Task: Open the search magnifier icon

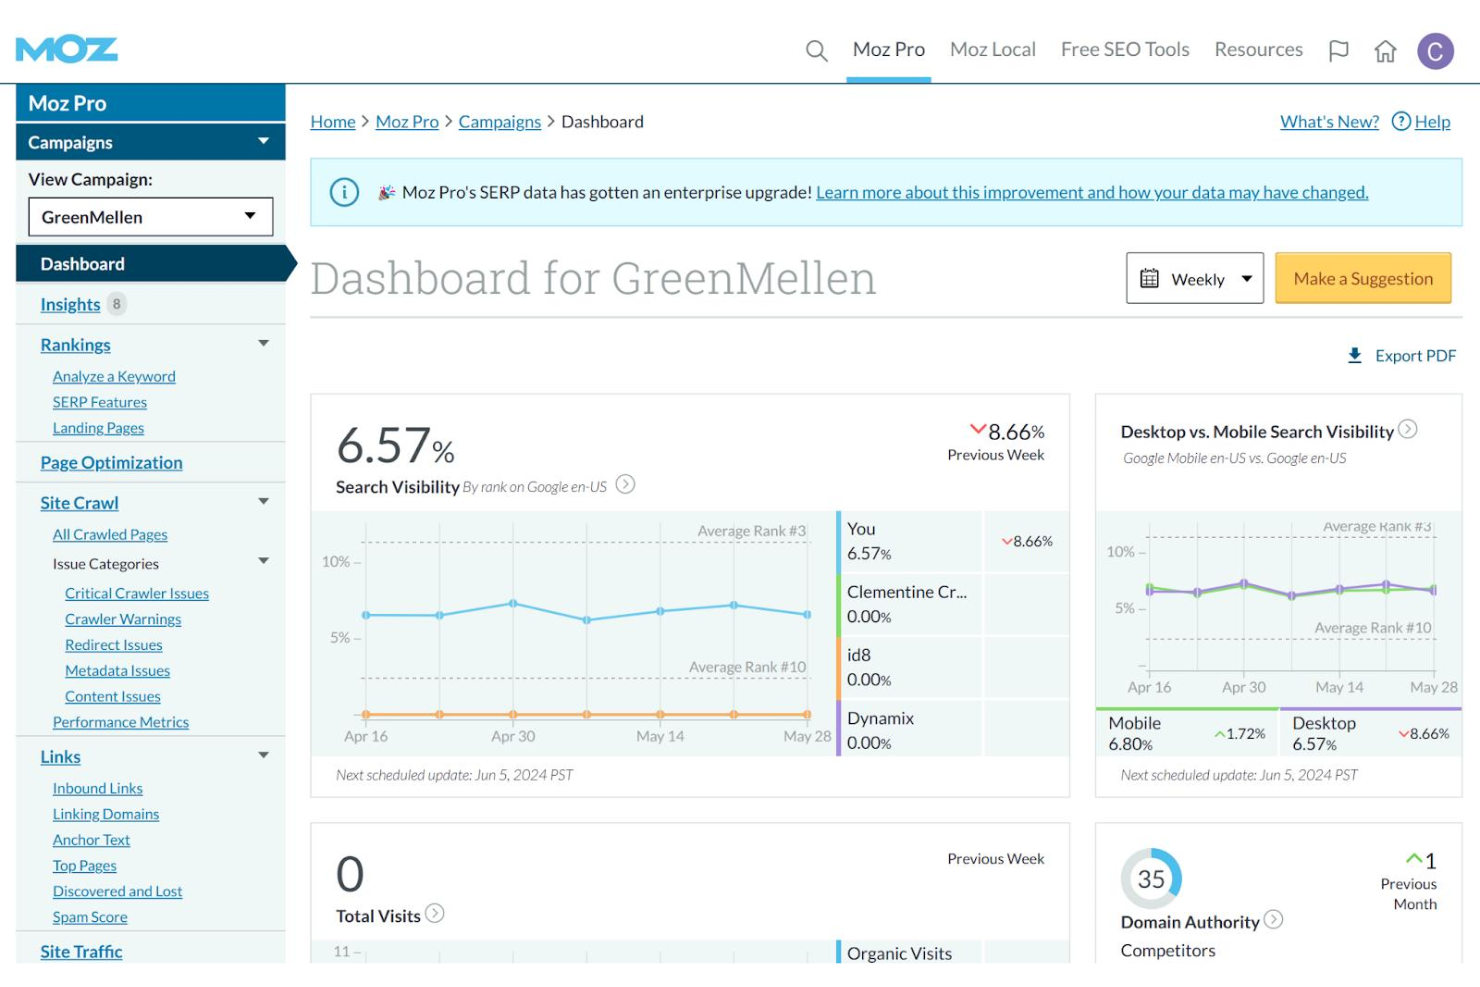Action: (816, 50)
